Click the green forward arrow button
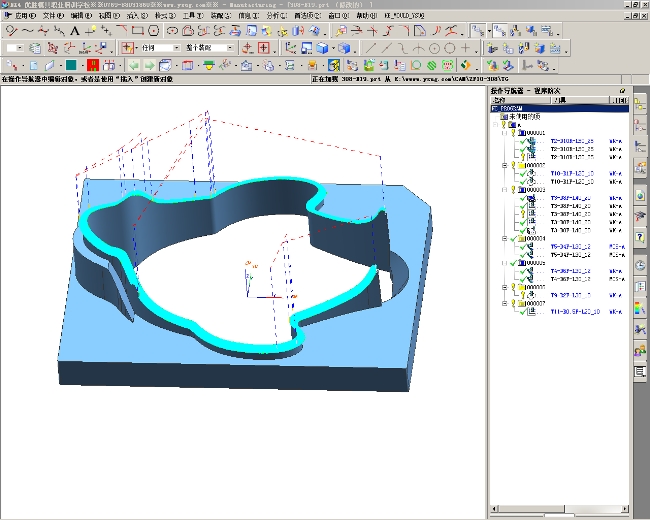This screenshot has height=520, width=650. pyautogui.click(x=149, y=65)
